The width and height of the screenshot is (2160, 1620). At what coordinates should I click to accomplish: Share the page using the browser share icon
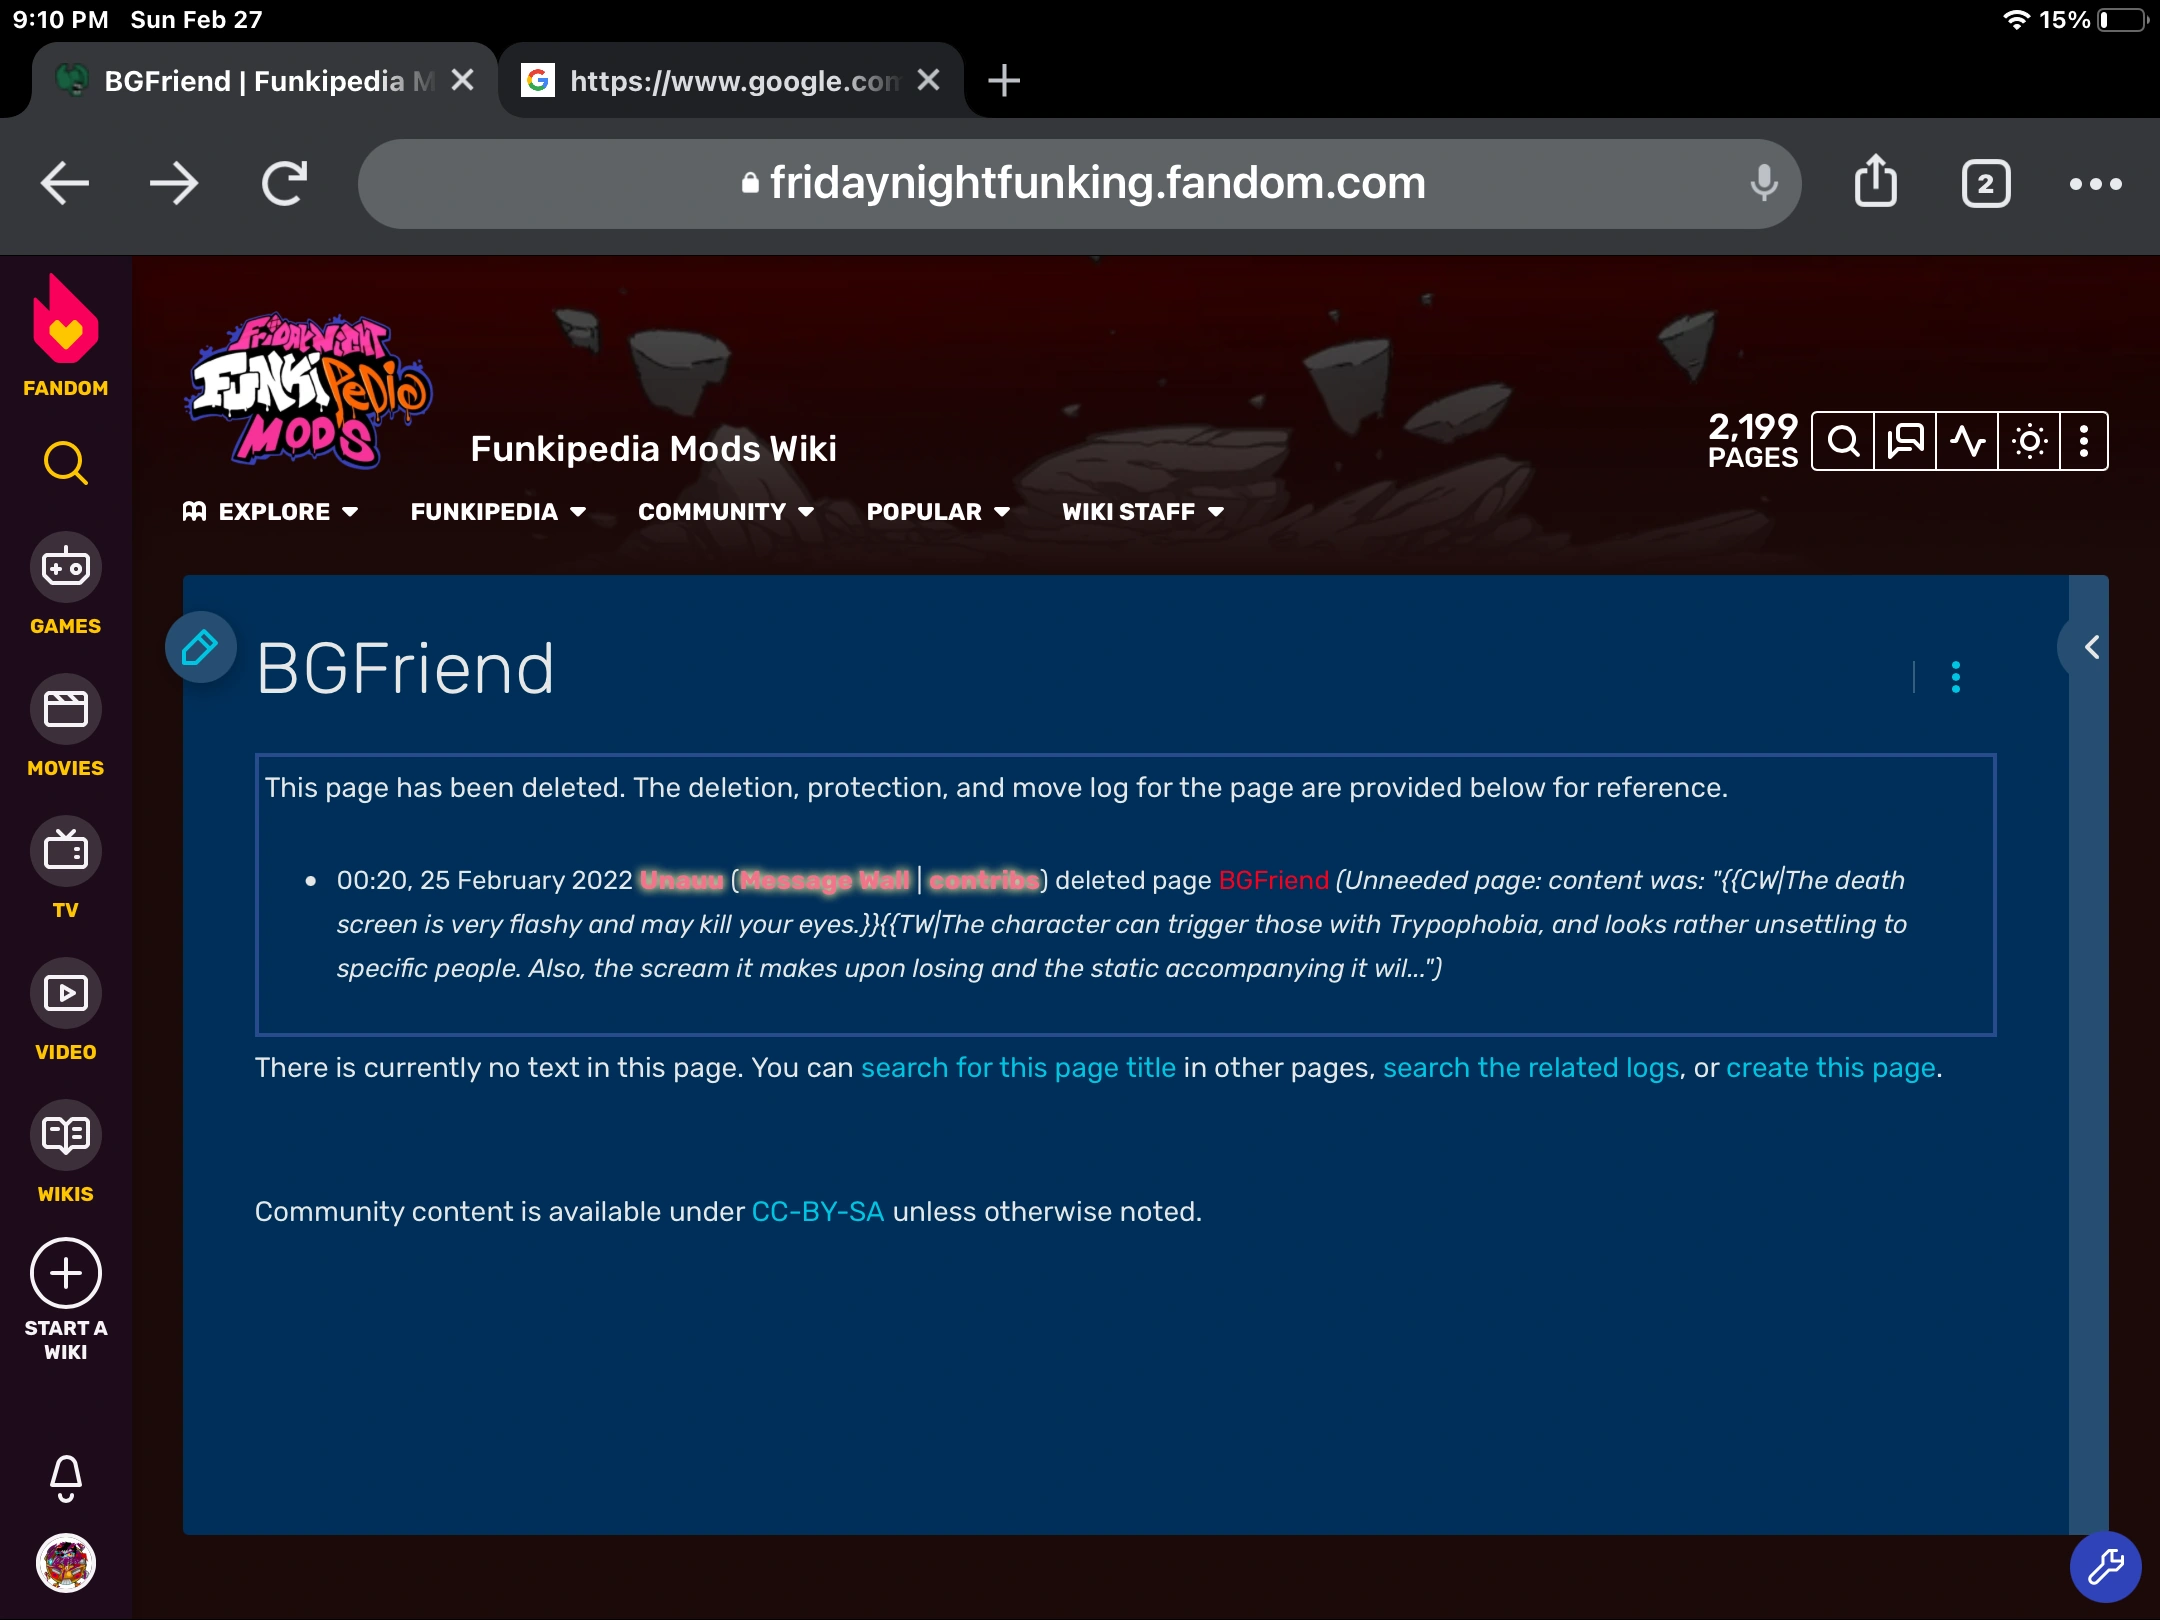click(x=1875, y=183)
